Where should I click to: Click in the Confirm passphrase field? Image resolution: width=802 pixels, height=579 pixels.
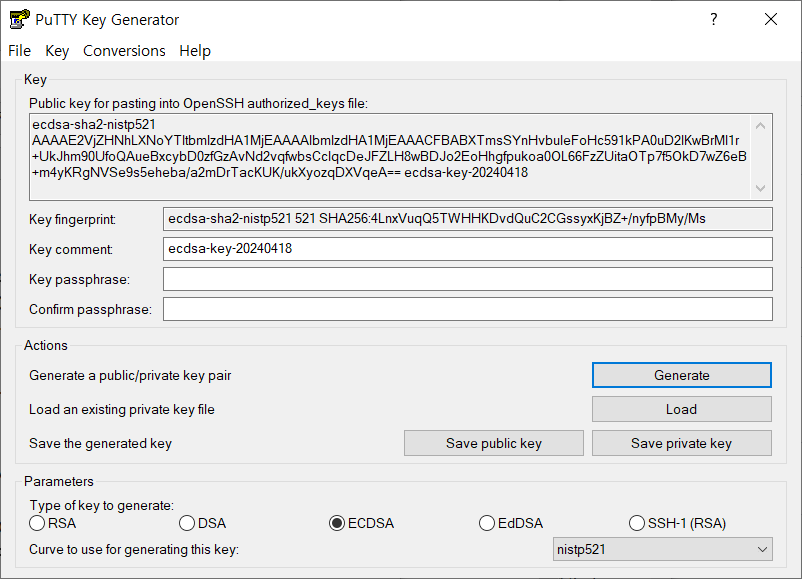coord(467,309)
